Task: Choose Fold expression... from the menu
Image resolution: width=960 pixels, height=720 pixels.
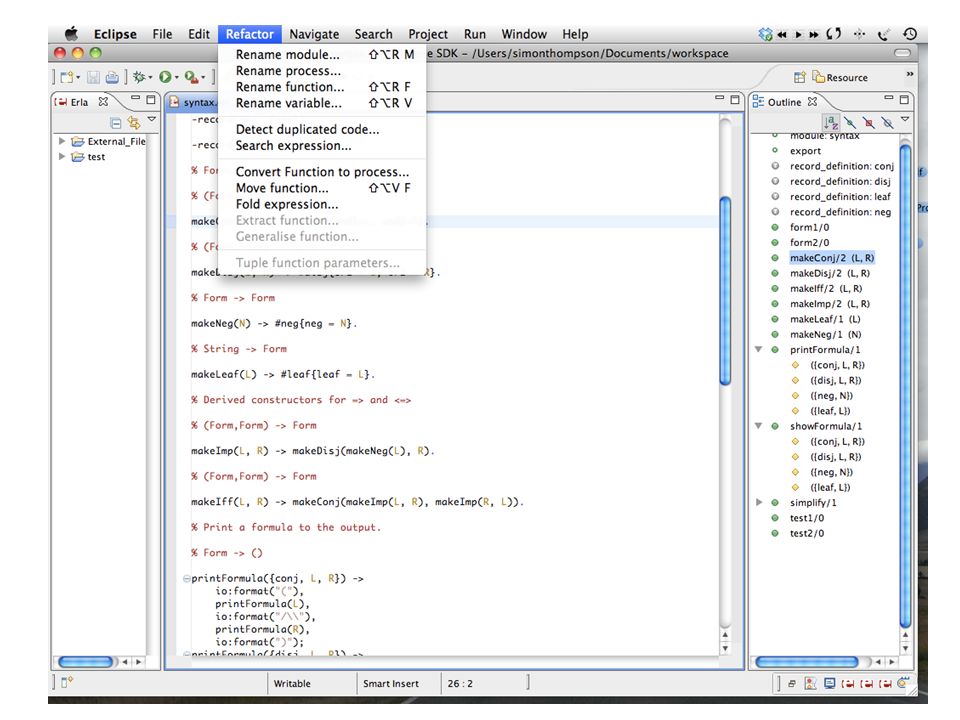Action: [322, 204]
